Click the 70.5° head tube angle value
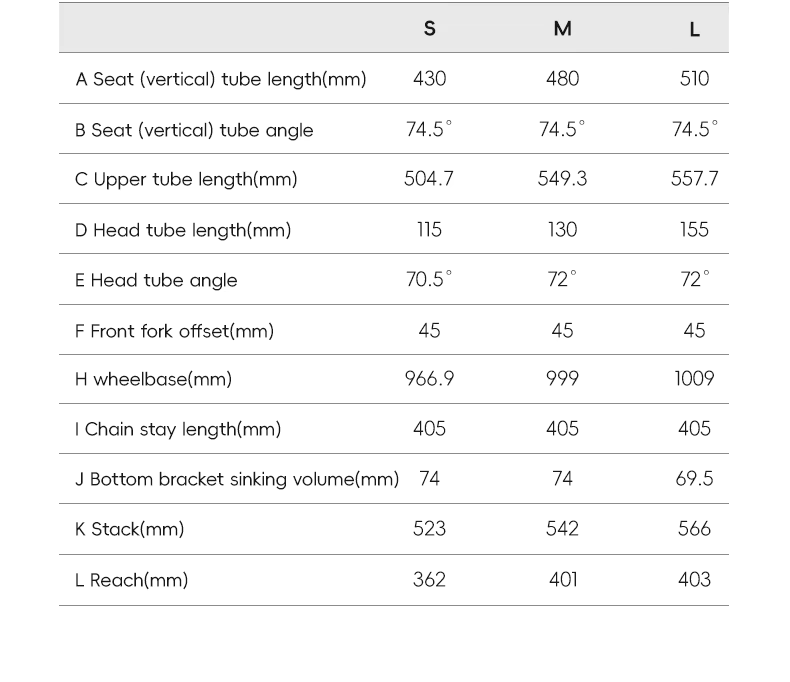This screenshot has width=790, height=682. coord(429,279)
